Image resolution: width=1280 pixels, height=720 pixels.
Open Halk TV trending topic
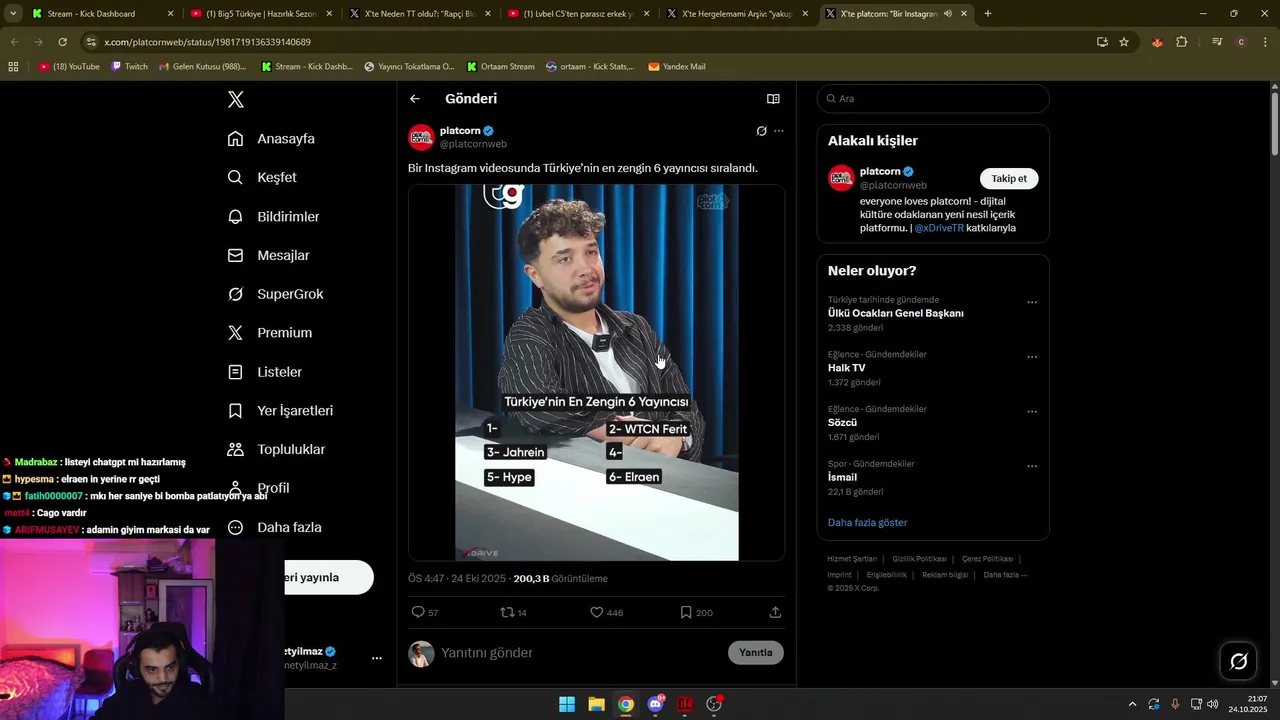[x=846, y=368]
